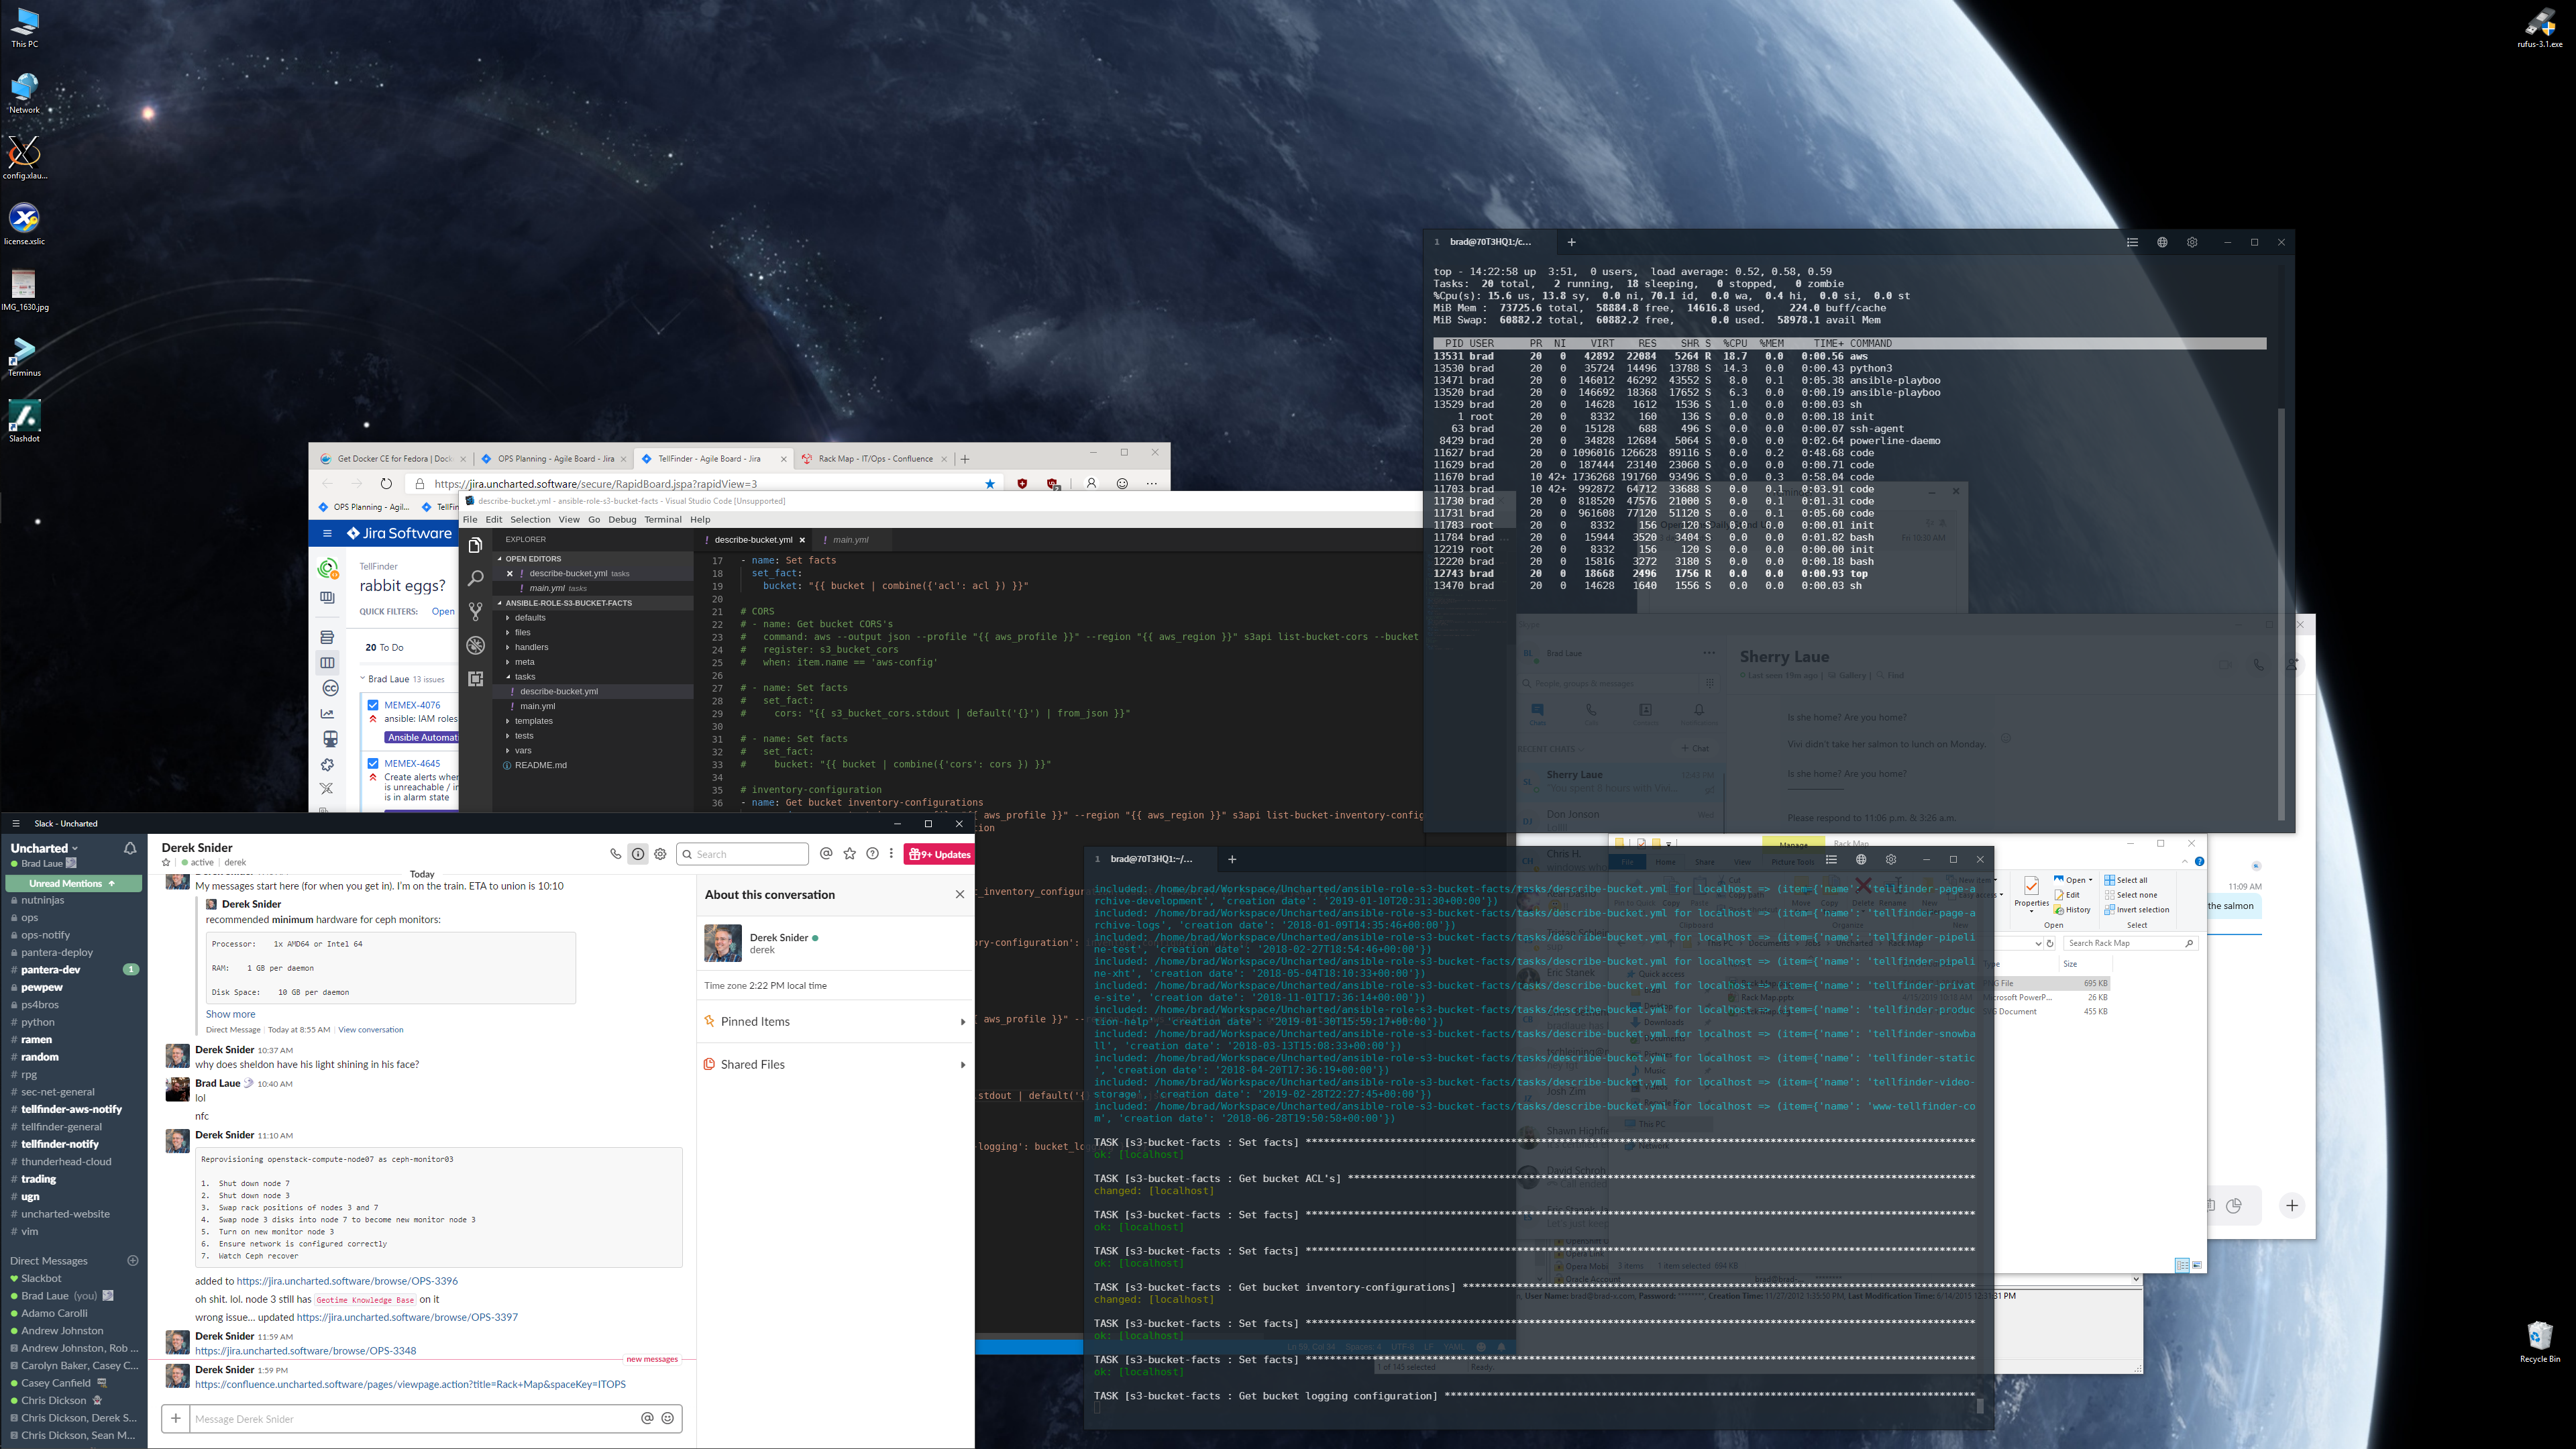Screen dimensions: 2576x1449
Task: Attach file with plus button in Slack
Action: [175, 1418]
